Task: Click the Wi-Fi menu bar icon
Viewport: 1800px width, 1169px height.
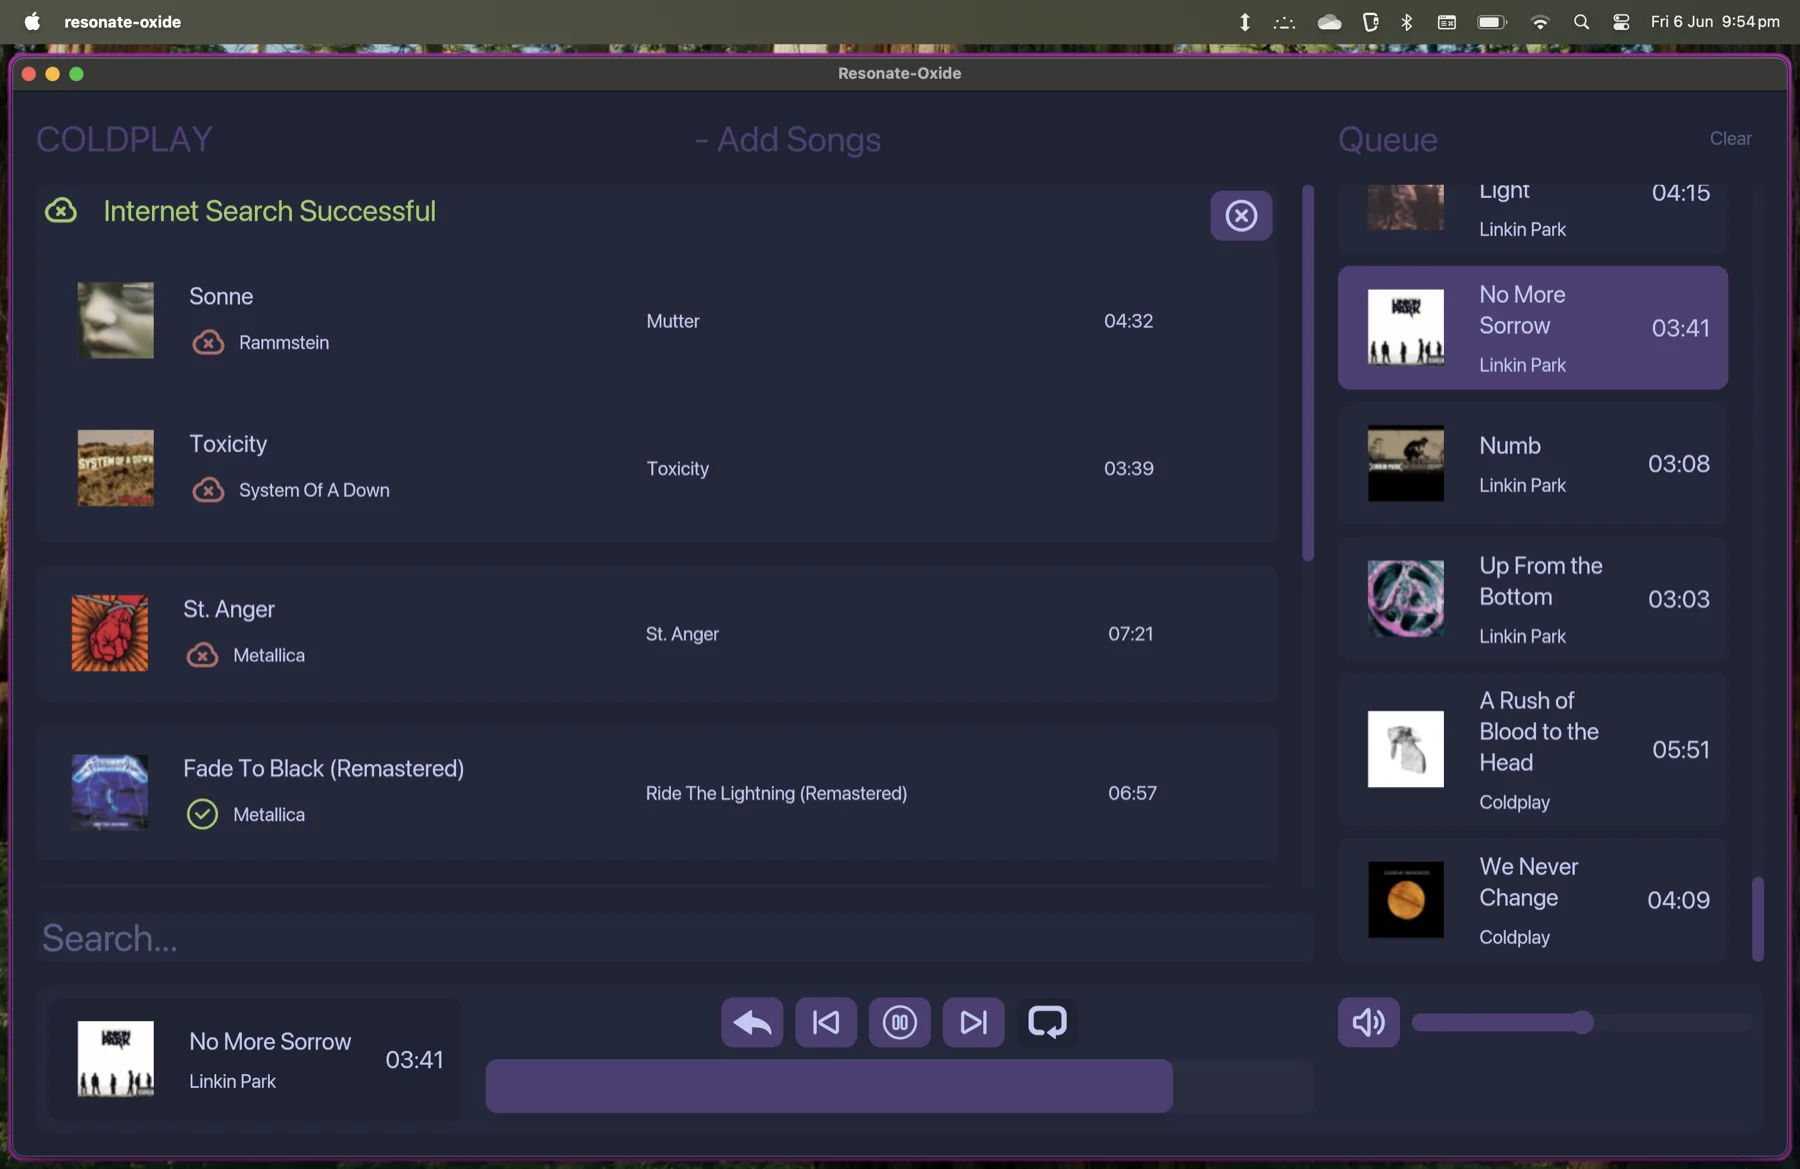Action: click(x=1540, y=22)
